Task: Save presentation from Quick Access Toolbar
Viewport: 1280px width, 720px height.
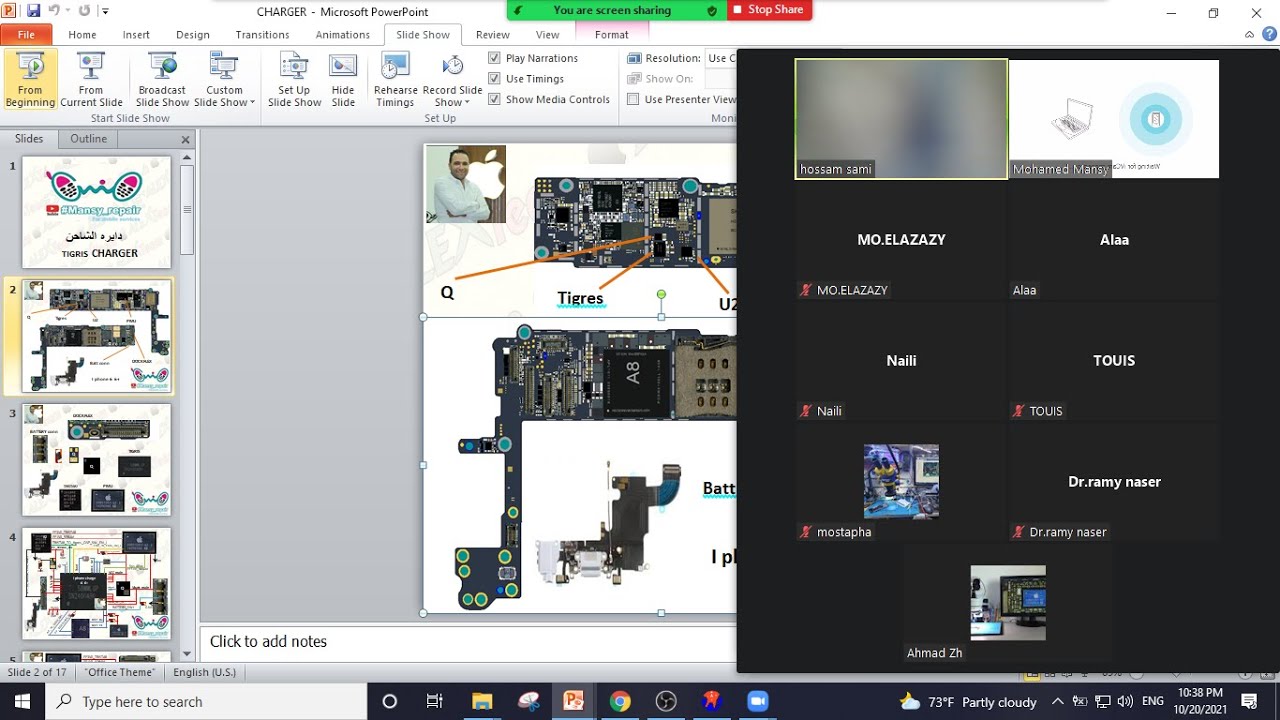Action: click(34, 11)
